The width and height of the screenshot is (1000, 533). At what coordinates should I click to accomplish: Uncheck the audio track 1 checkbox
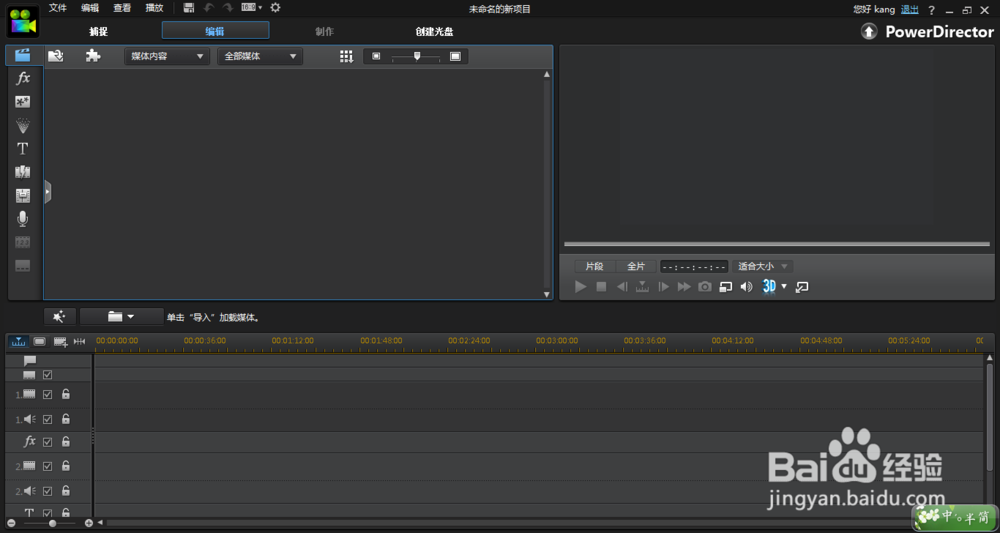(47, 419)
